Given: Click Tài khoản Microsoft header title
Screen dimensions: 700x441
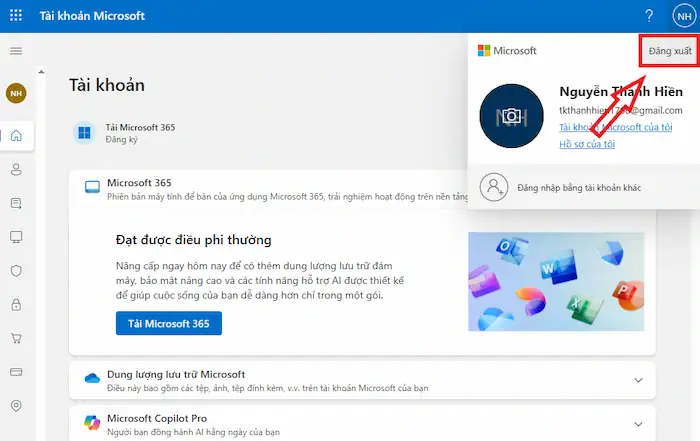Looking at the screenshot, I should tap(92, 16).
